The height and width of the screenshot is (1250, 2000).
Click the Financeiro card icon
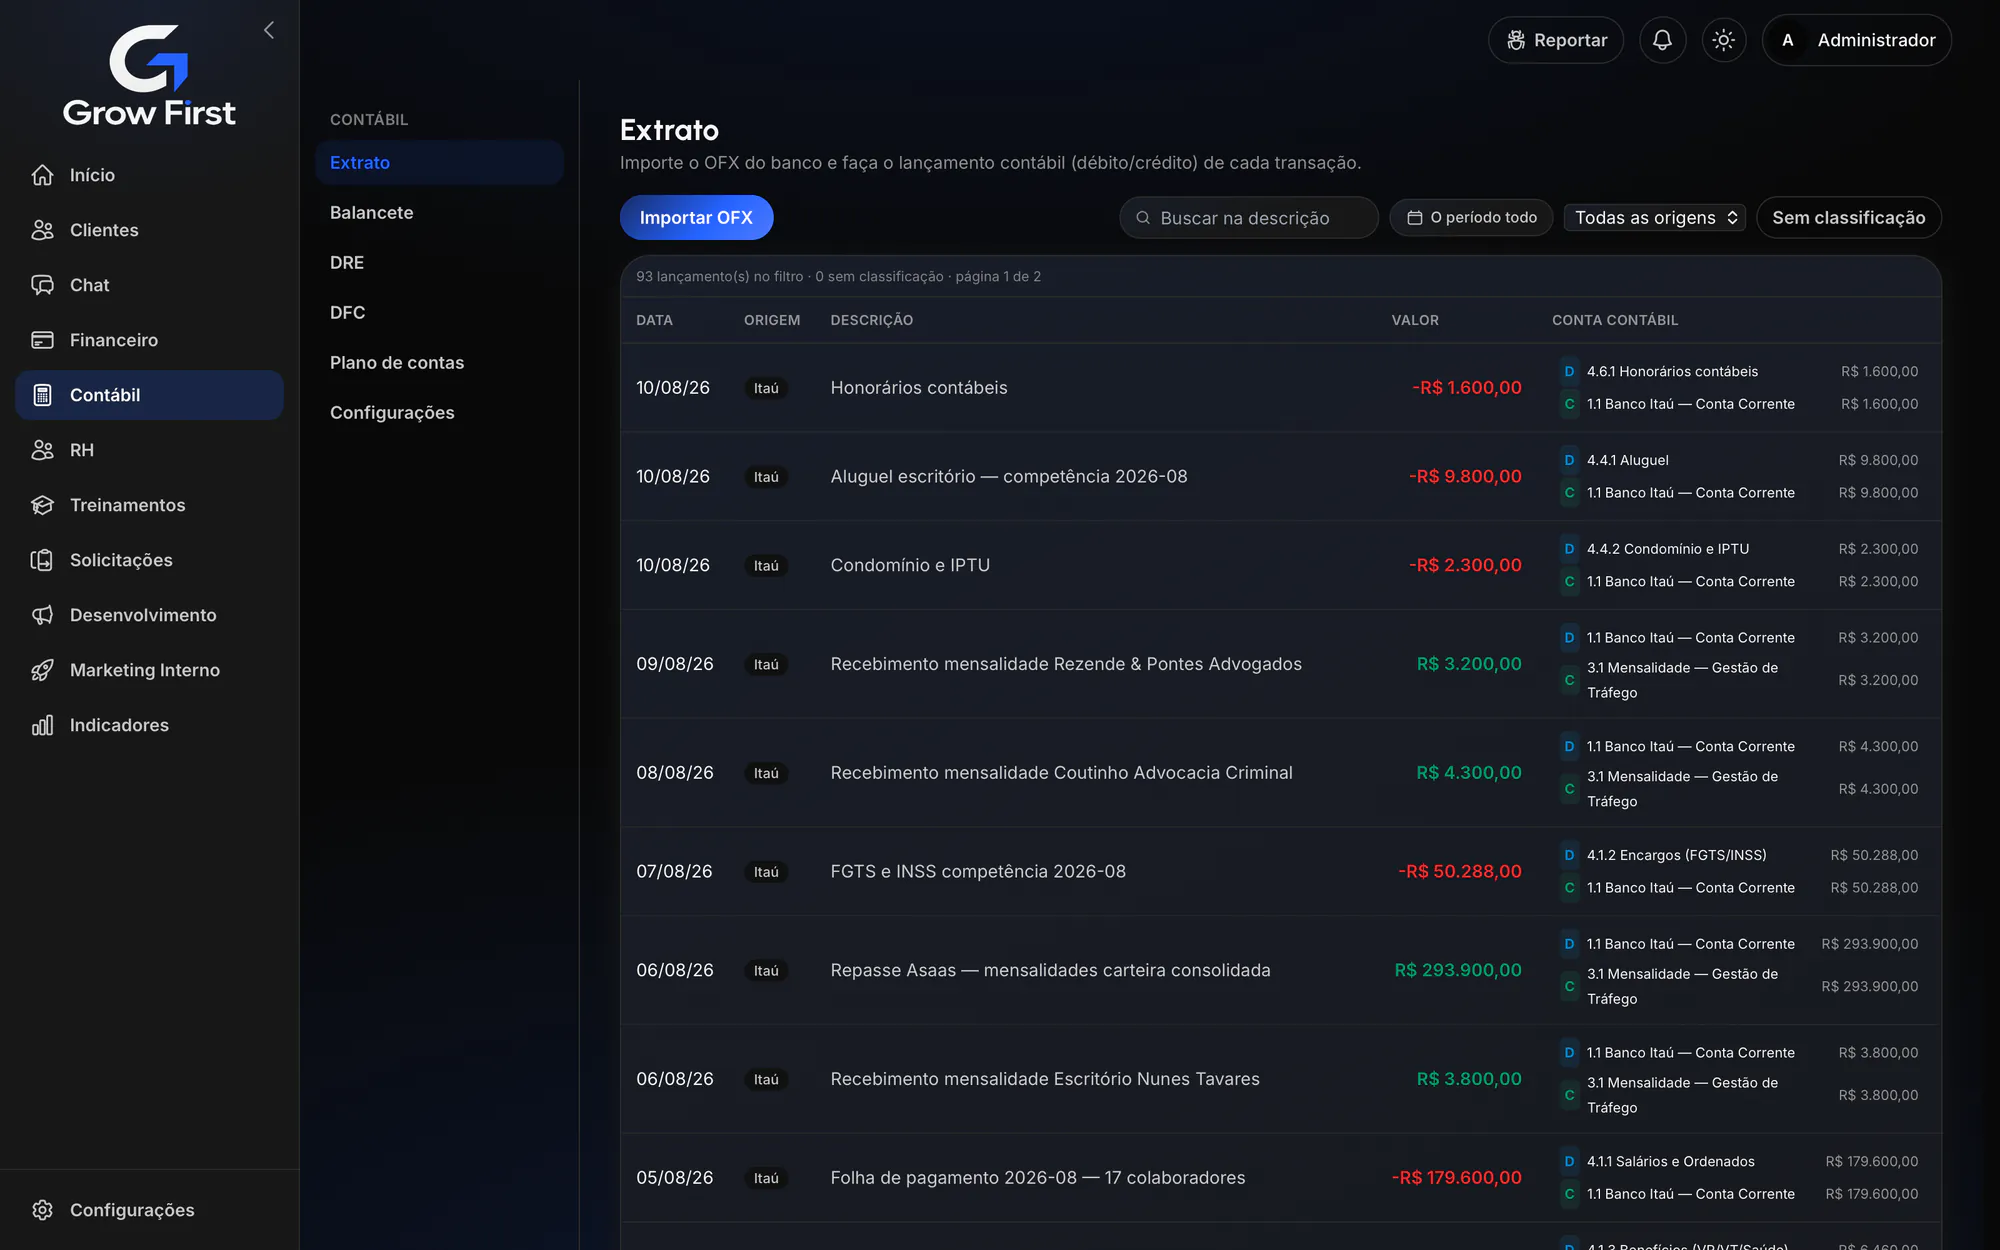coord(42,340)
